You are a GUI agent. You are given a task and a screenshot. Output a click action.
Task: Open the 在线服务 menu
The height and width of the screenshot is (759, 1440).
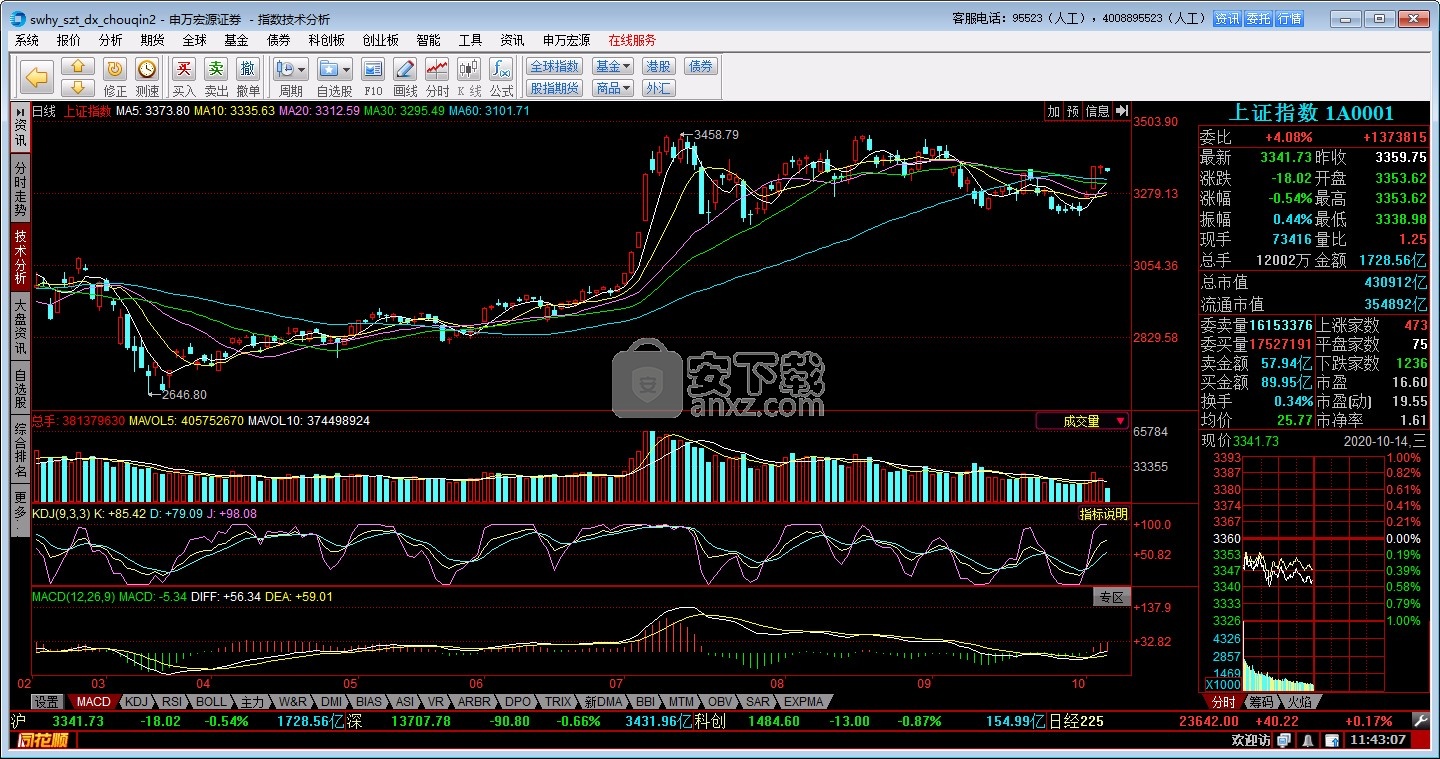coord(632,40)
